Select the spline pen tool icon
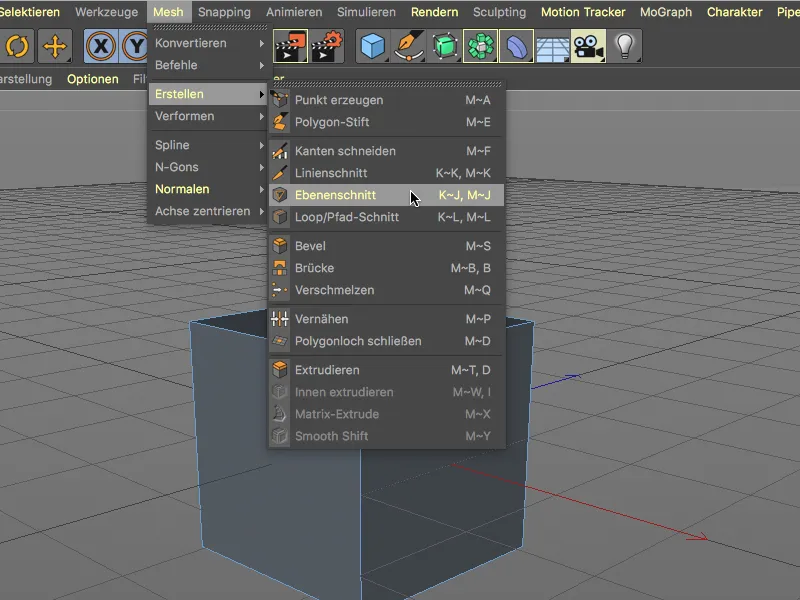The width and height of the screenshot is (800, 600). [x=409, y=46]
